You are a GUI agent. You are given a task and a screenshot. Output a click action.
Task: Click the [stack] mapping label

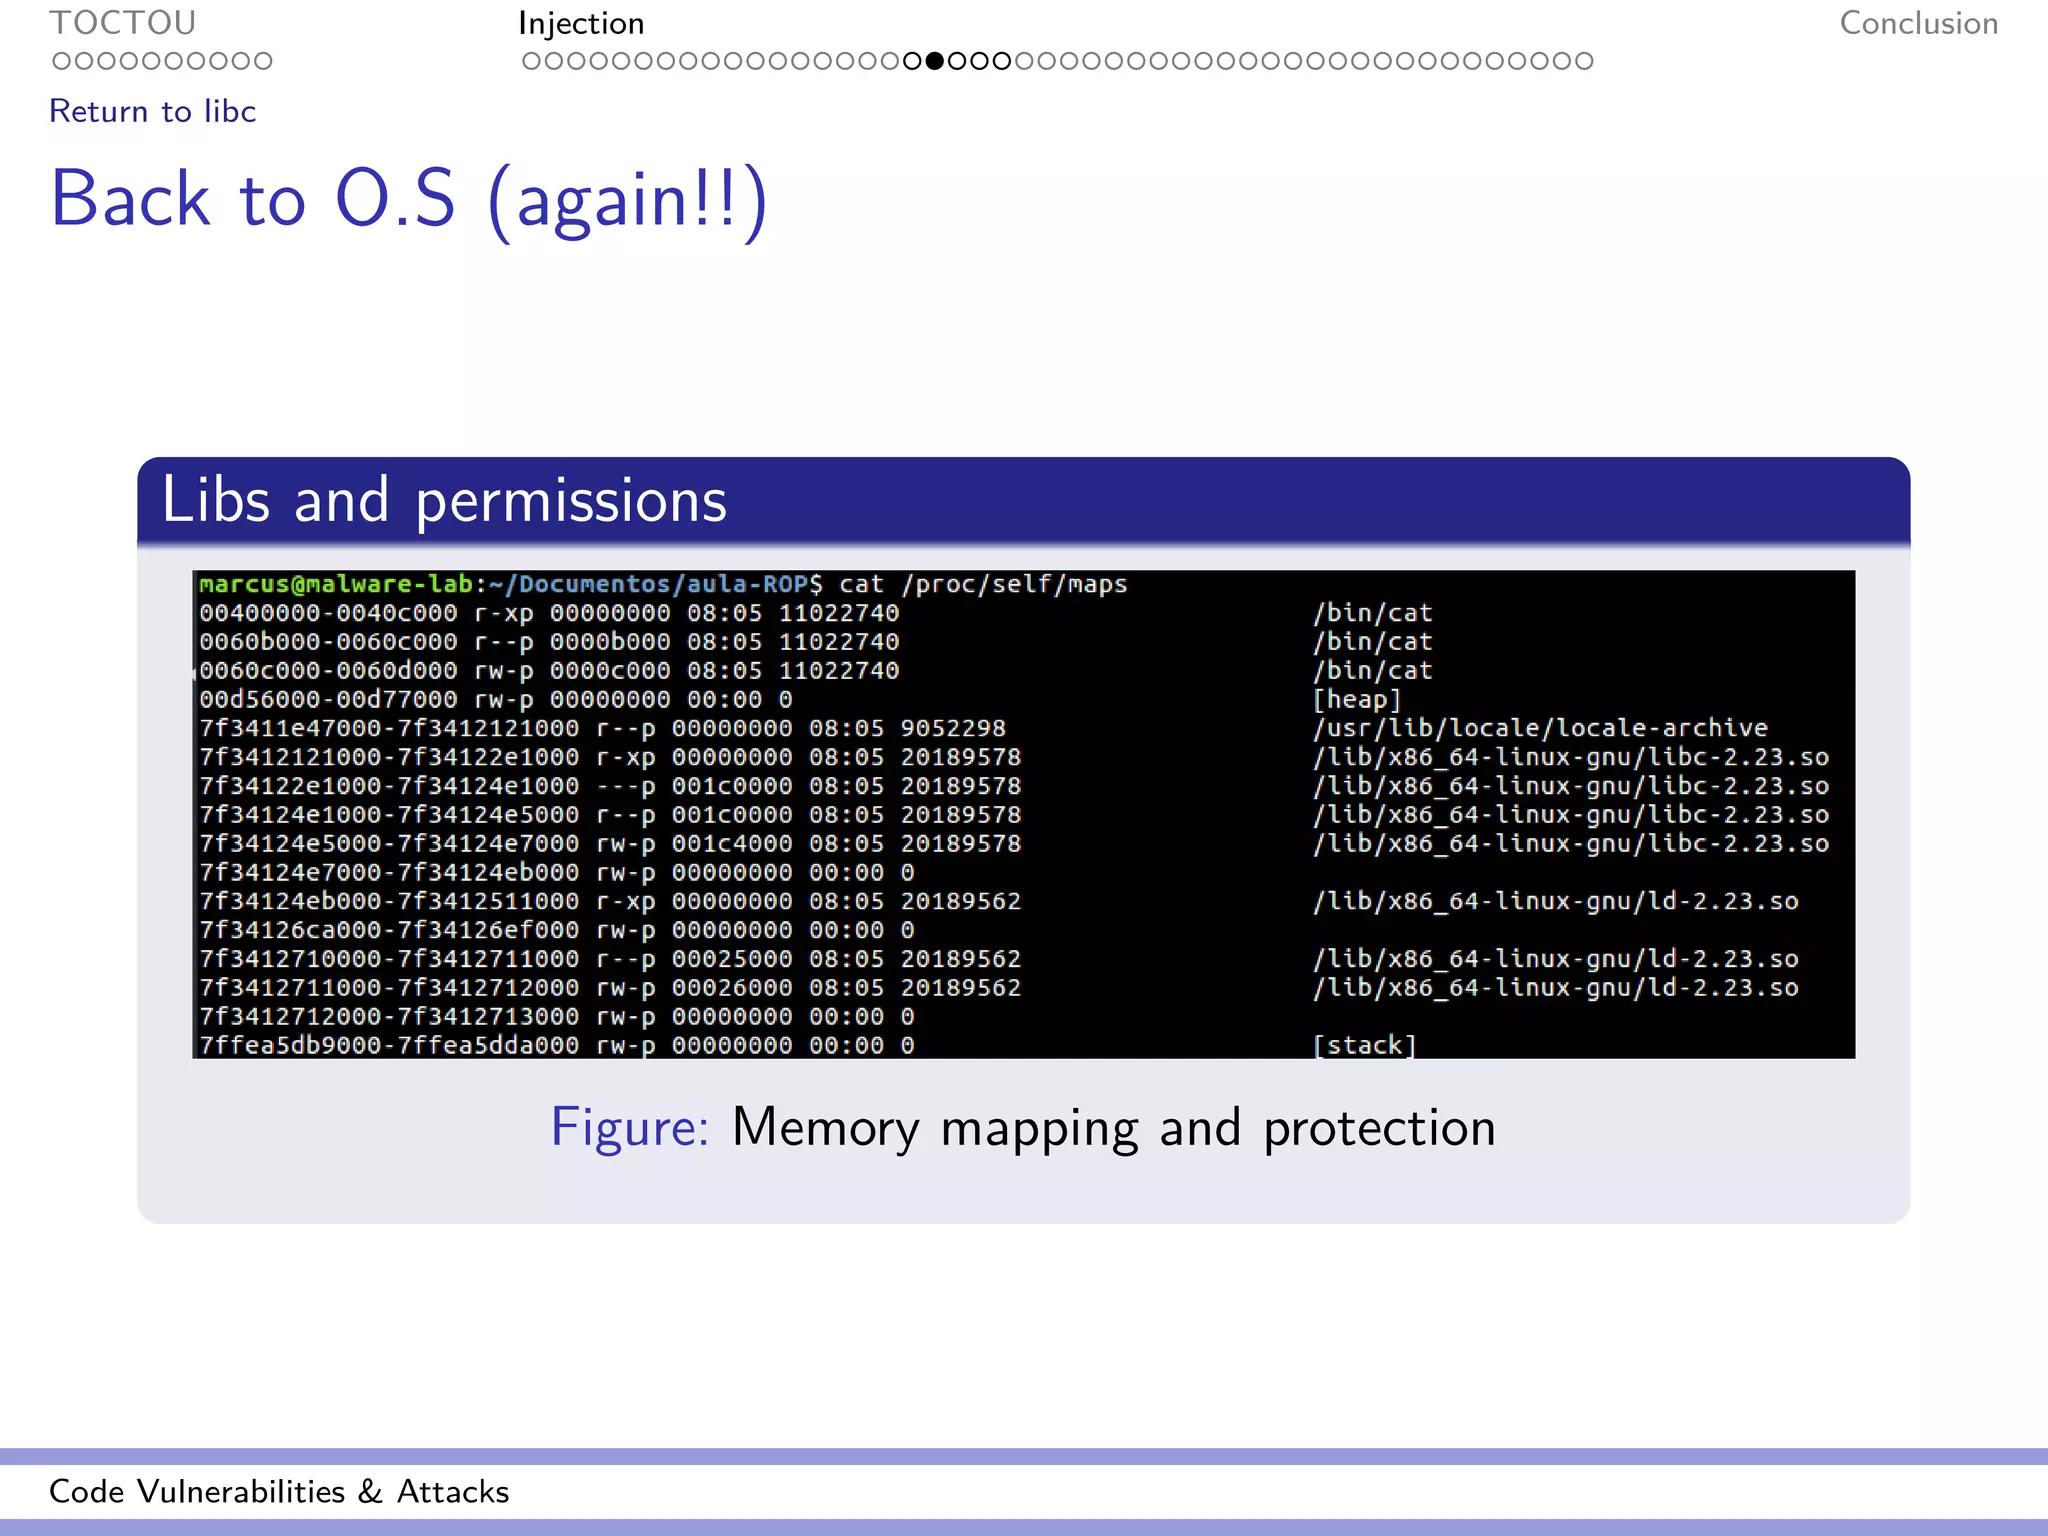tap(1365, 1046)
